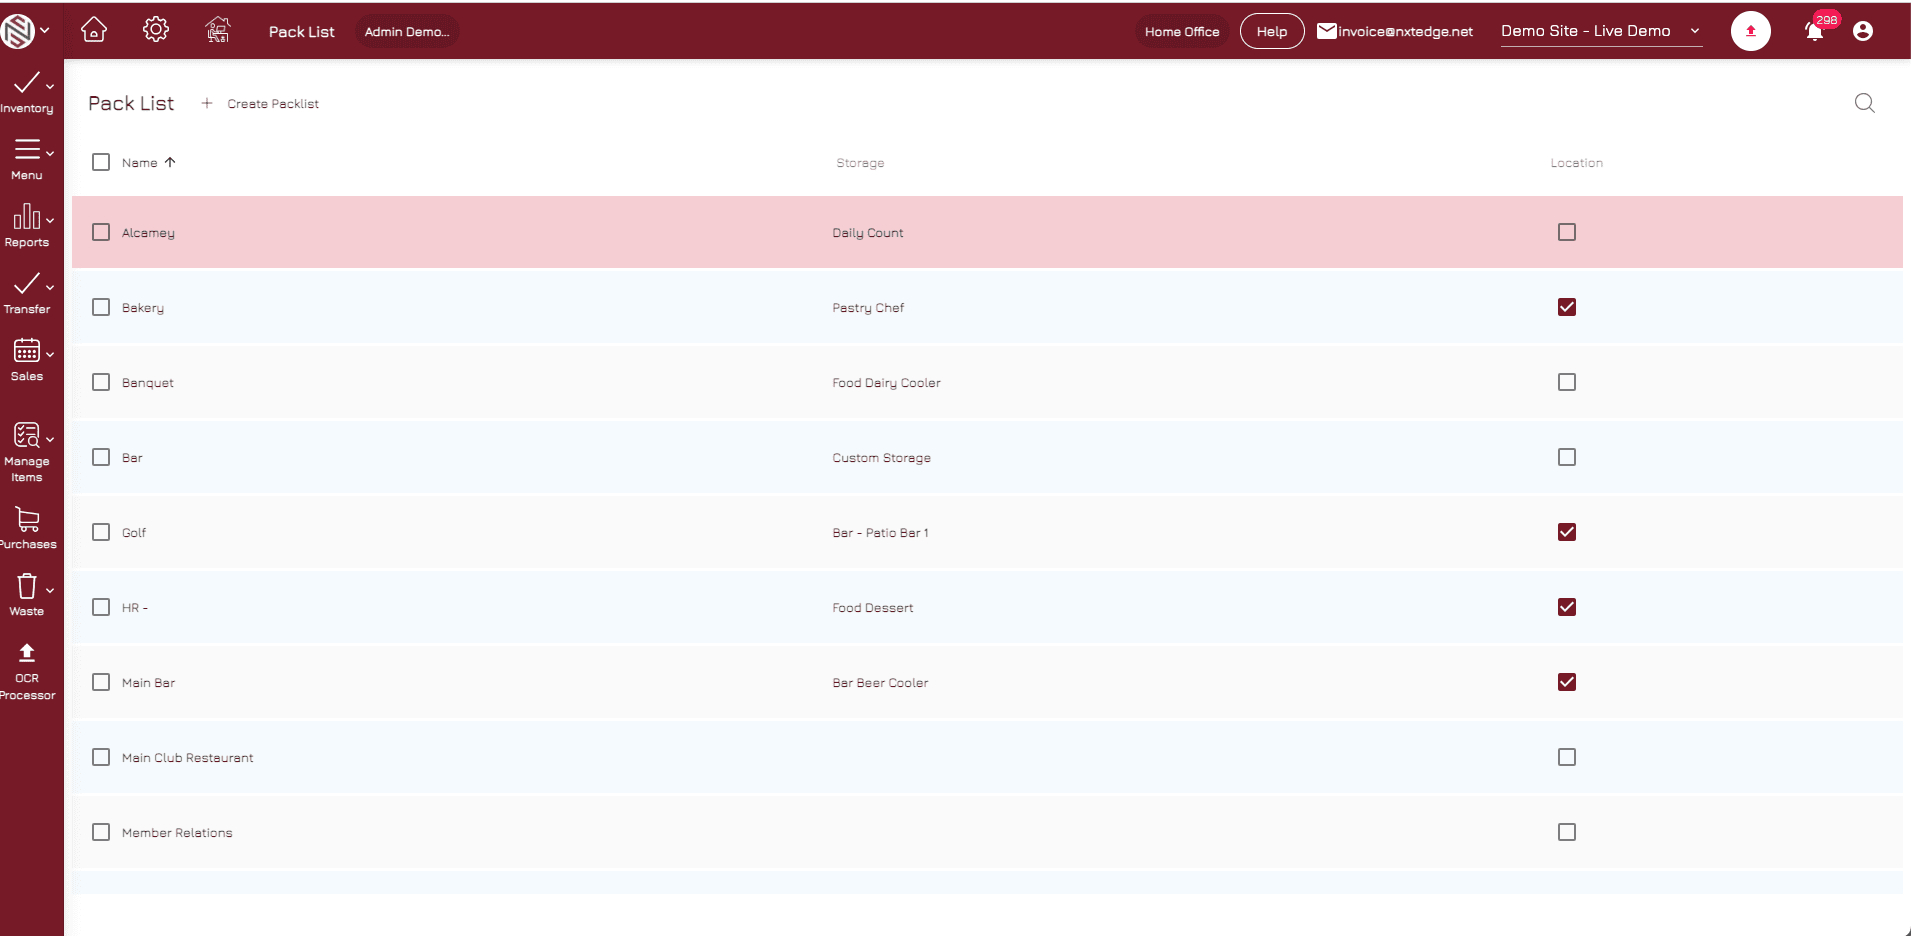This screenshot has height=936, width=1911.
Task: Open the Purchases cart icon
Action: (x=27, y=519)
